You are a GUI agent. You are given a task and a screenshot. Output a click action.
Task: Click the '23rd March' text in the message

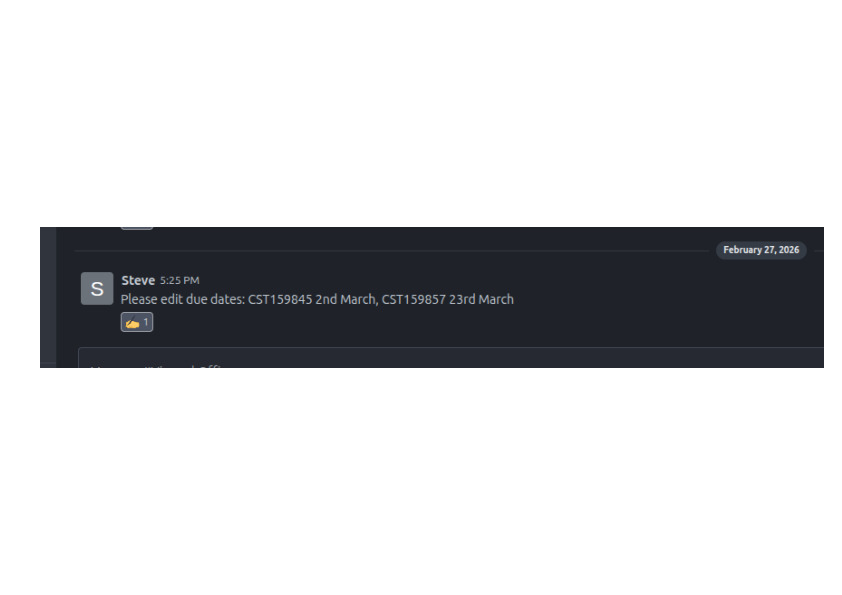pyautogui.click(x=481, y=299)
